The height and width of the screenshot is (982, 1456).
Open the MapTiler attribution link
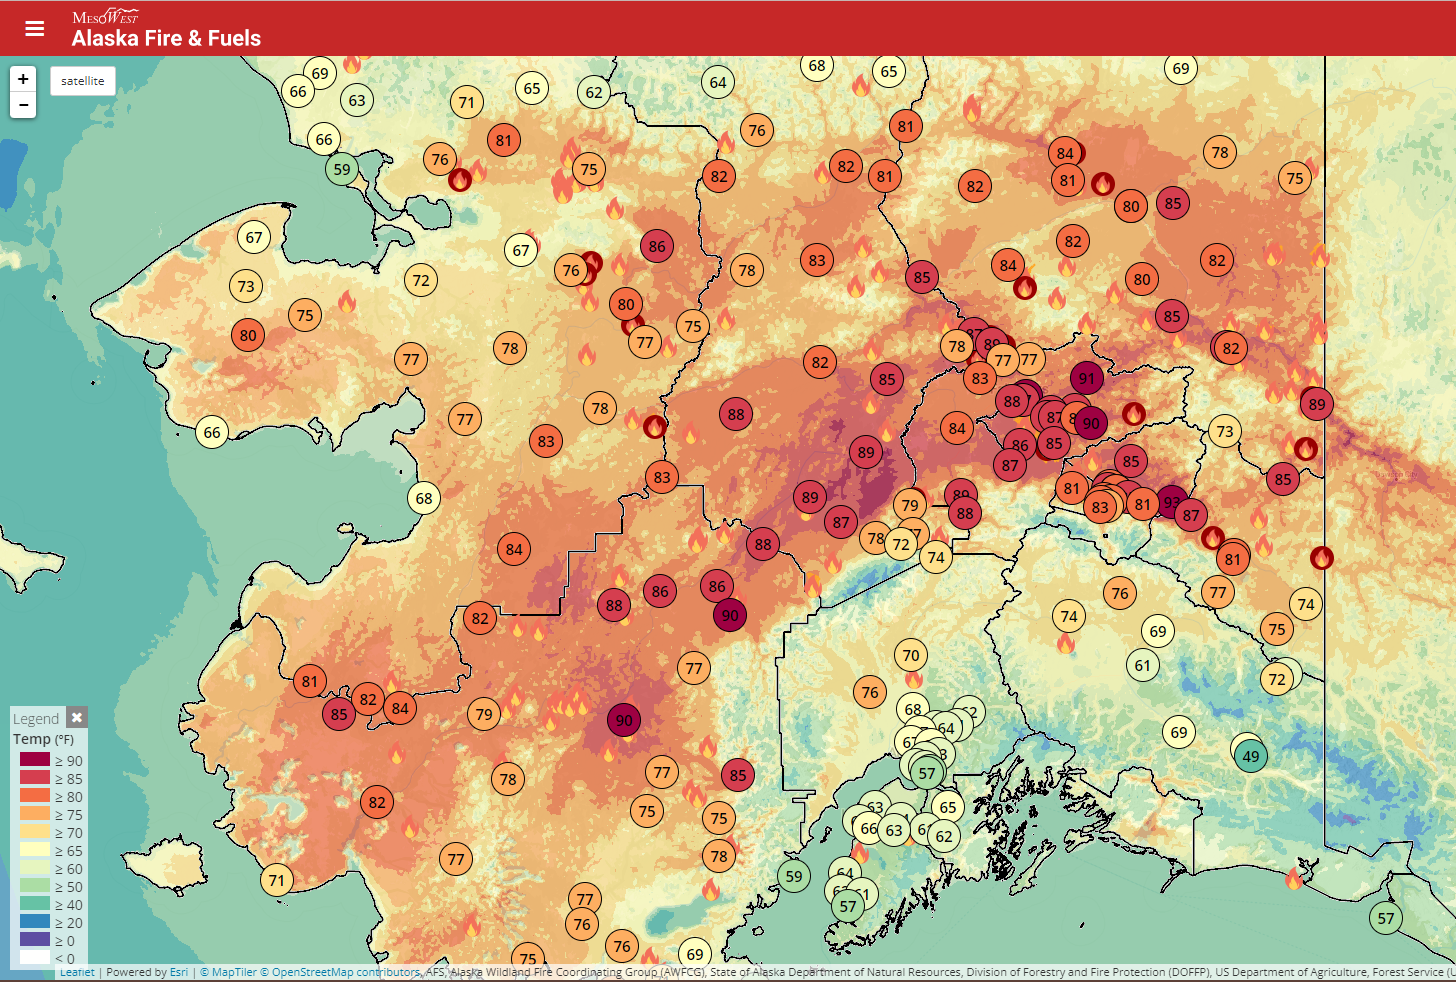[228, 971]
